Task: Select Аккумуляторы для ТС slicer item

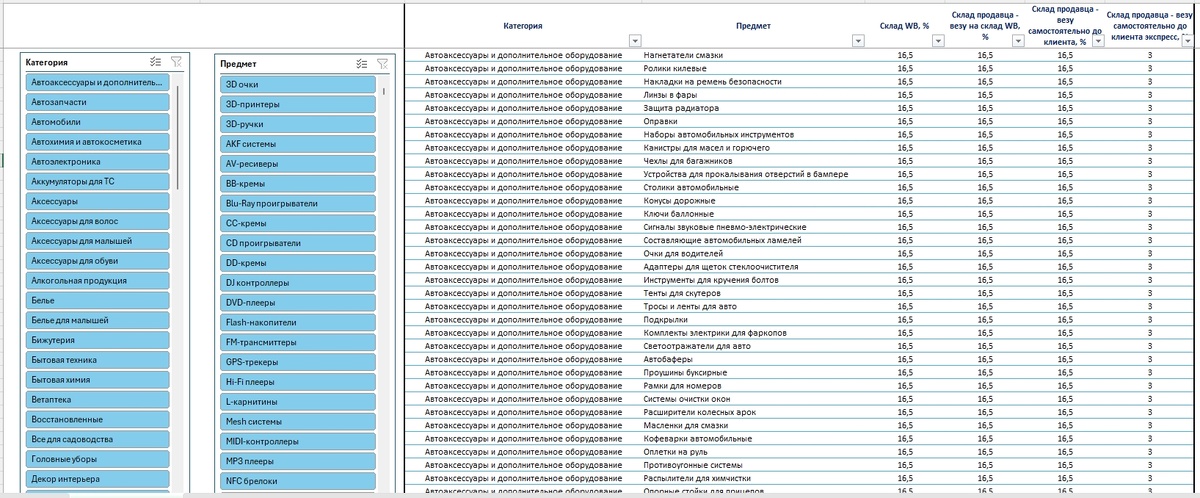Action: (96, 181)
